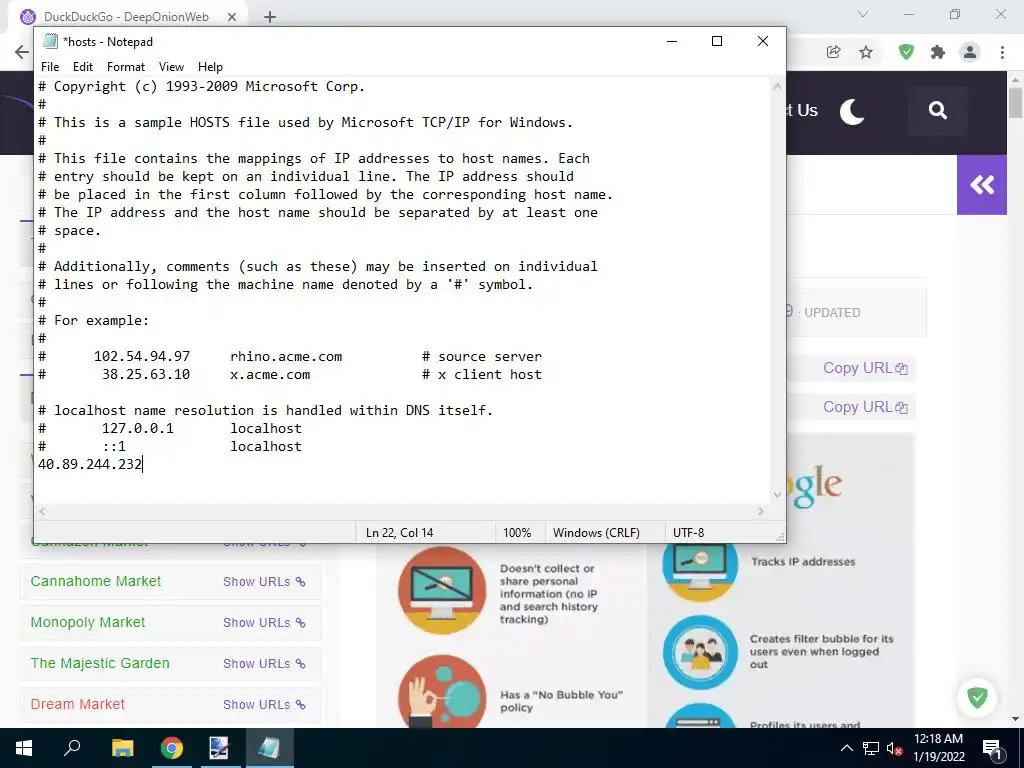Click the 100% zoom status entry
The height and width of the screenshot is (768, 1024).
tap(517, 533)
